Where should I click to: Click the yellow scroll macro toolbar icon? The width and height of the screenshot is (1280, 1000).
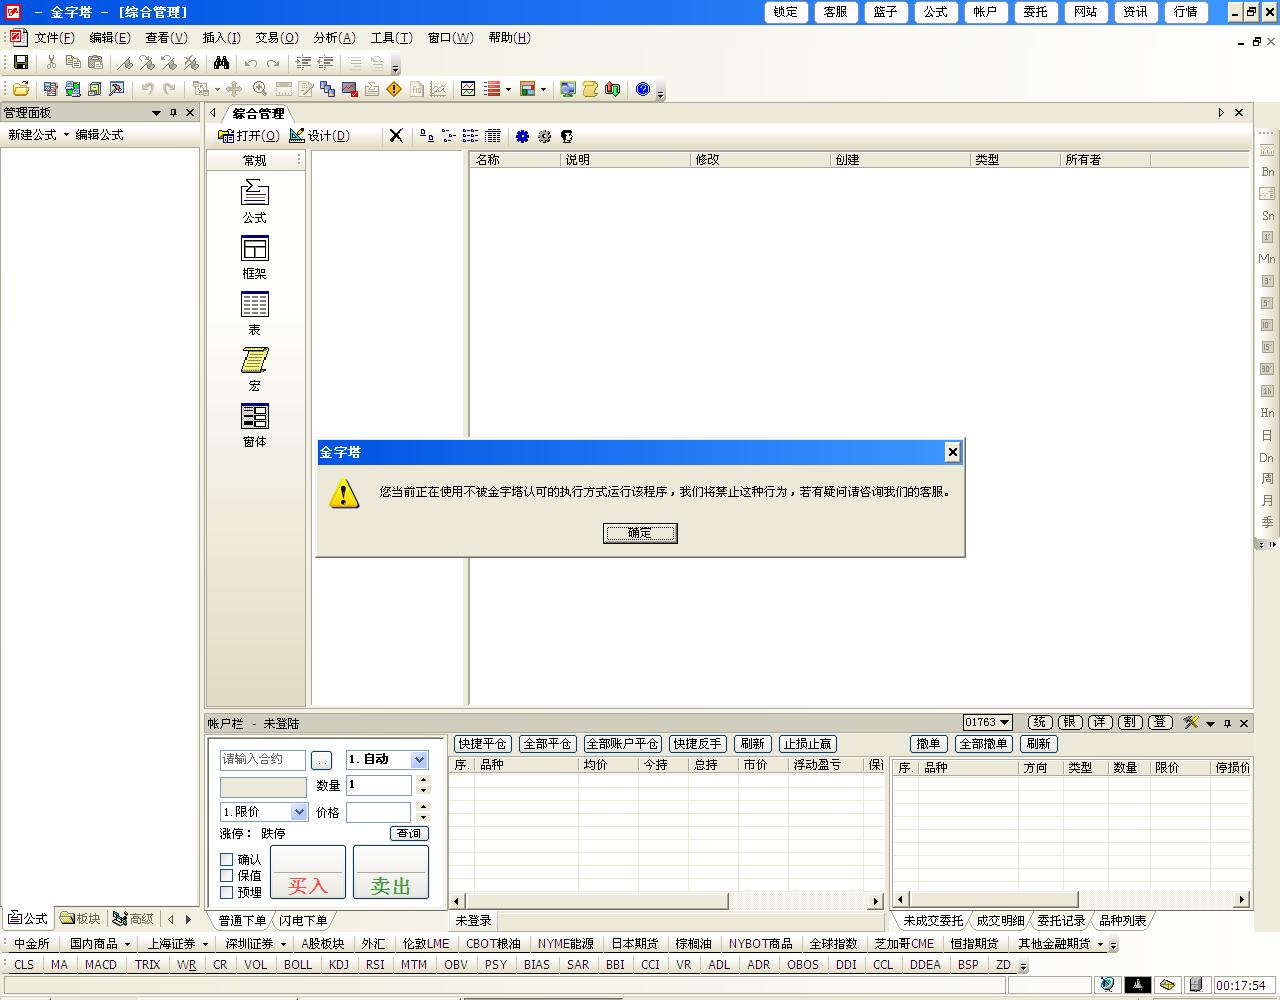coord(590,89)
